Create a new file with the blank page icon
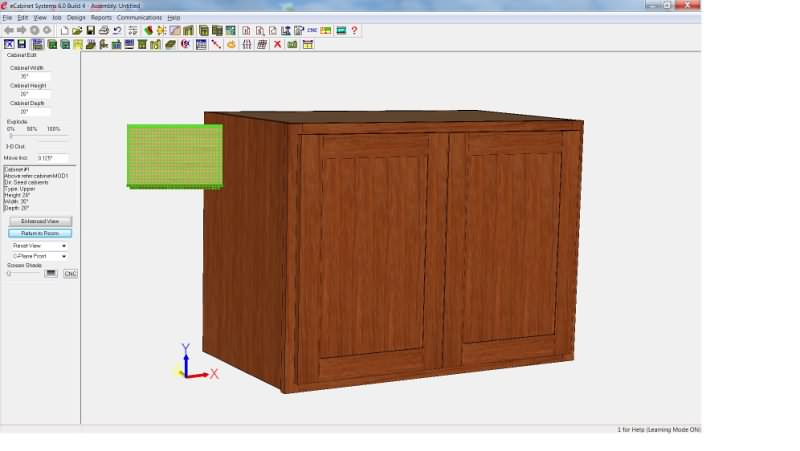 64,31
